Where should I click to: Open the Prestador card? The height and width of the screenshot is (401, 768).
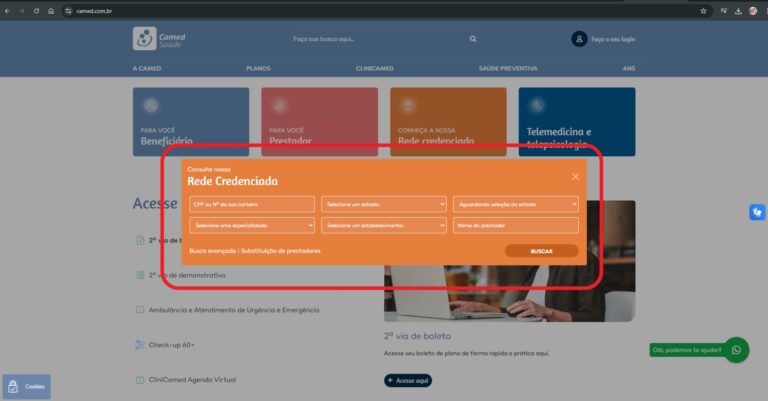coord(320,122)
